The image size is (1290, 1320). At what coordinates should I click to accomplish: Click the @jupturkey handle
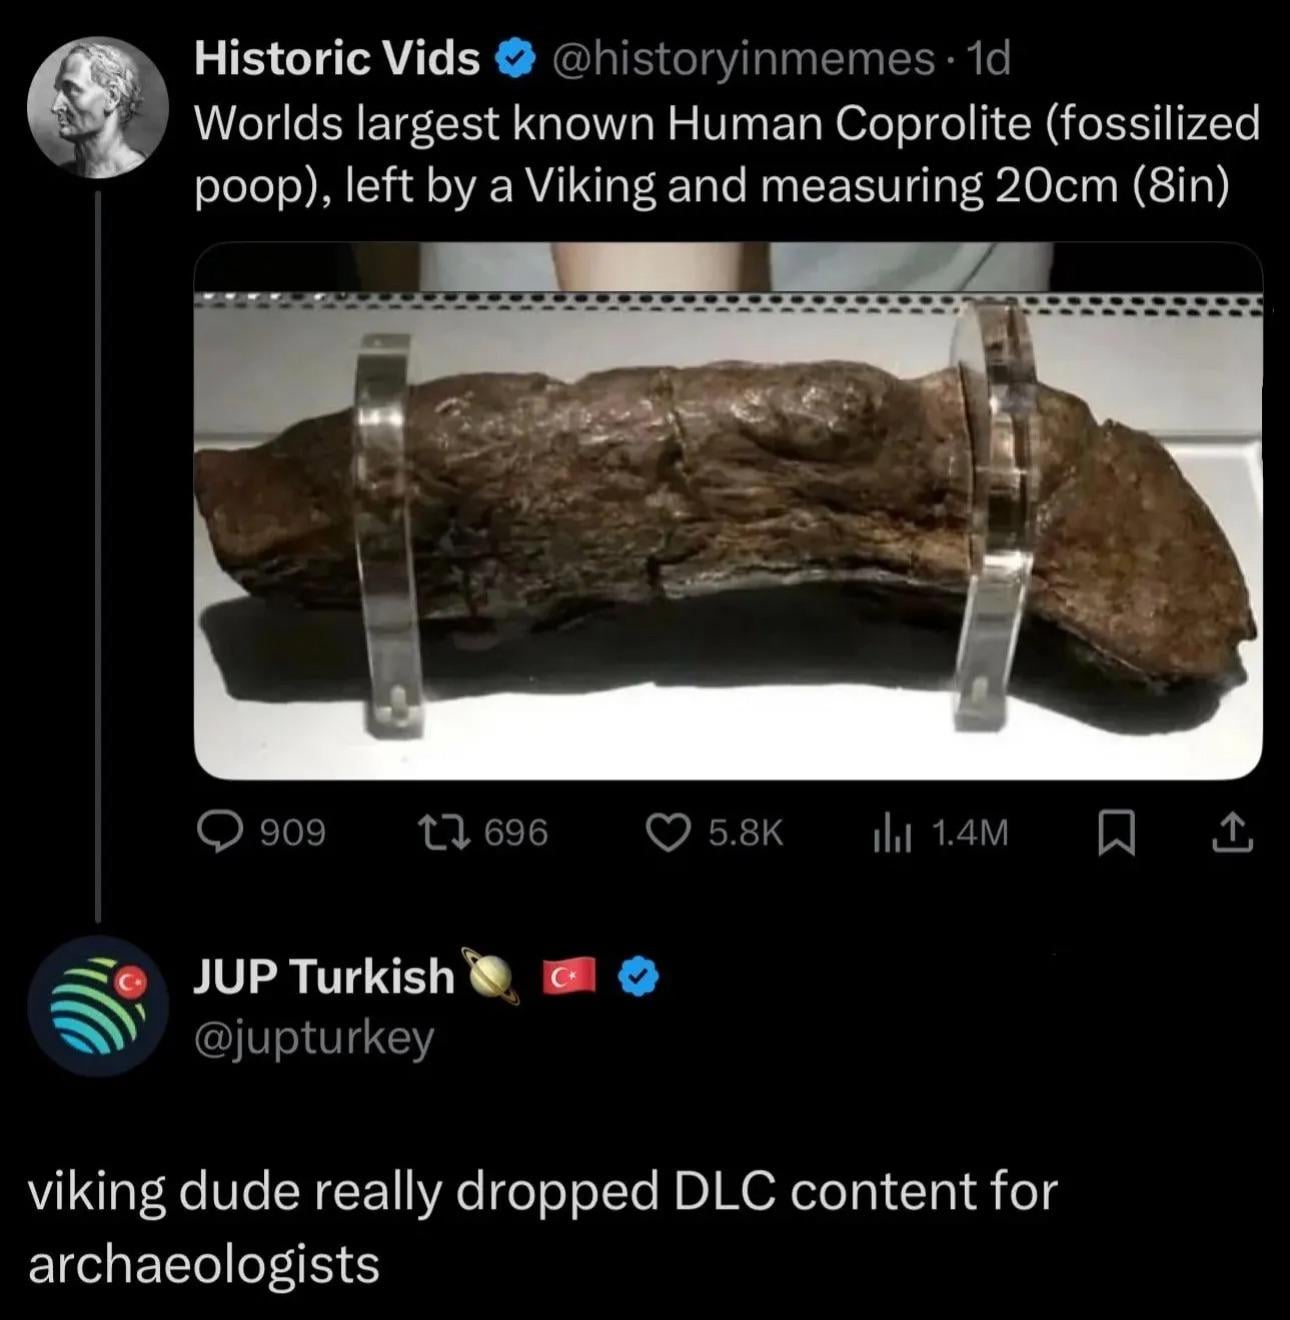313,1038
